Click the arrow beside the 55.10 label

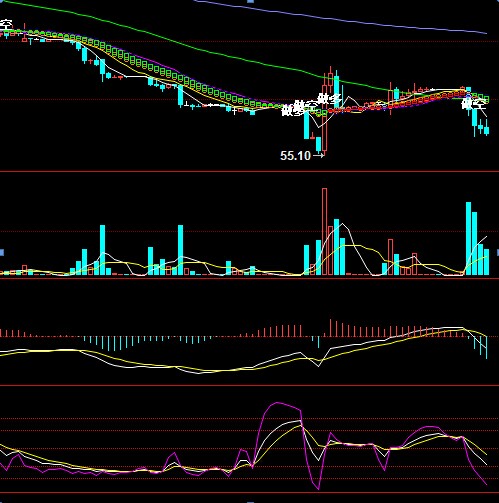click(318, 155)
